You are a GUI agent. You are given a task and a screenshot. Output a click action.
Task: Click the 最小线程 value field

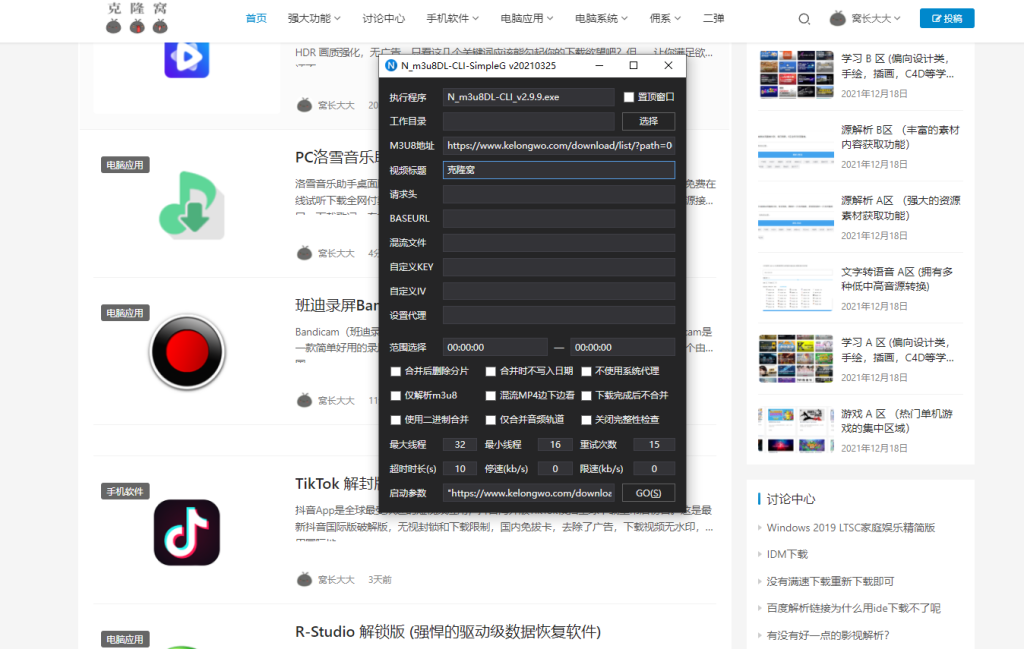click(x=555, y=445)
